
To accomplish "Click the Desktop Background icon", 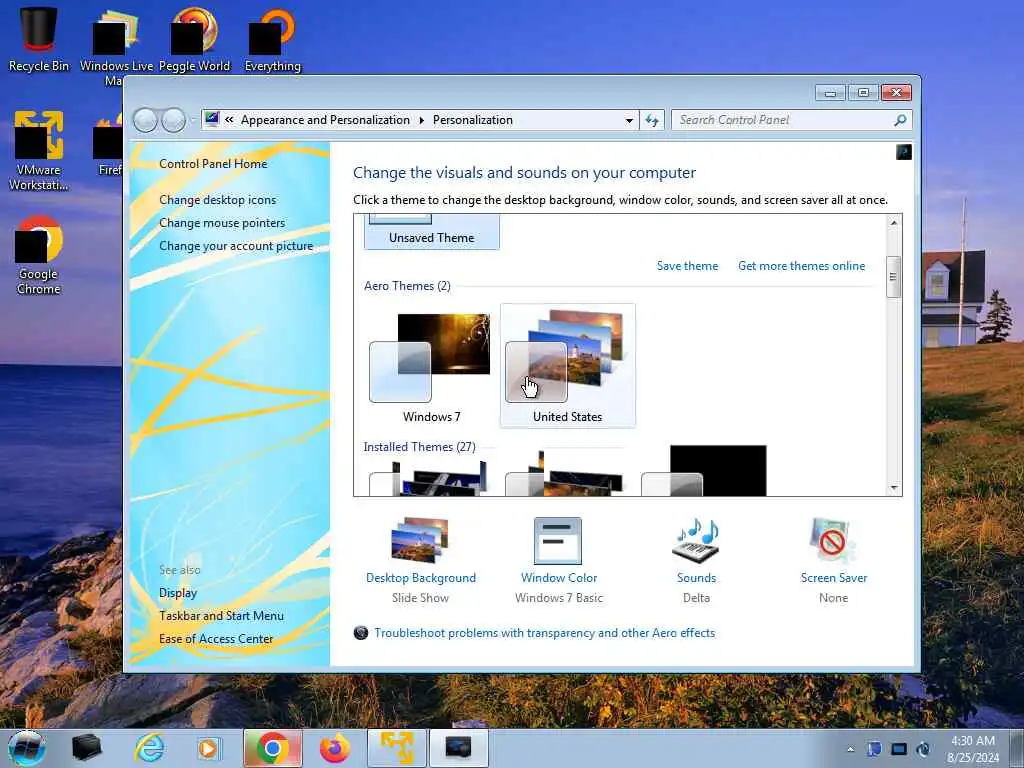I will pyautogui.click(x=420, y=541).
